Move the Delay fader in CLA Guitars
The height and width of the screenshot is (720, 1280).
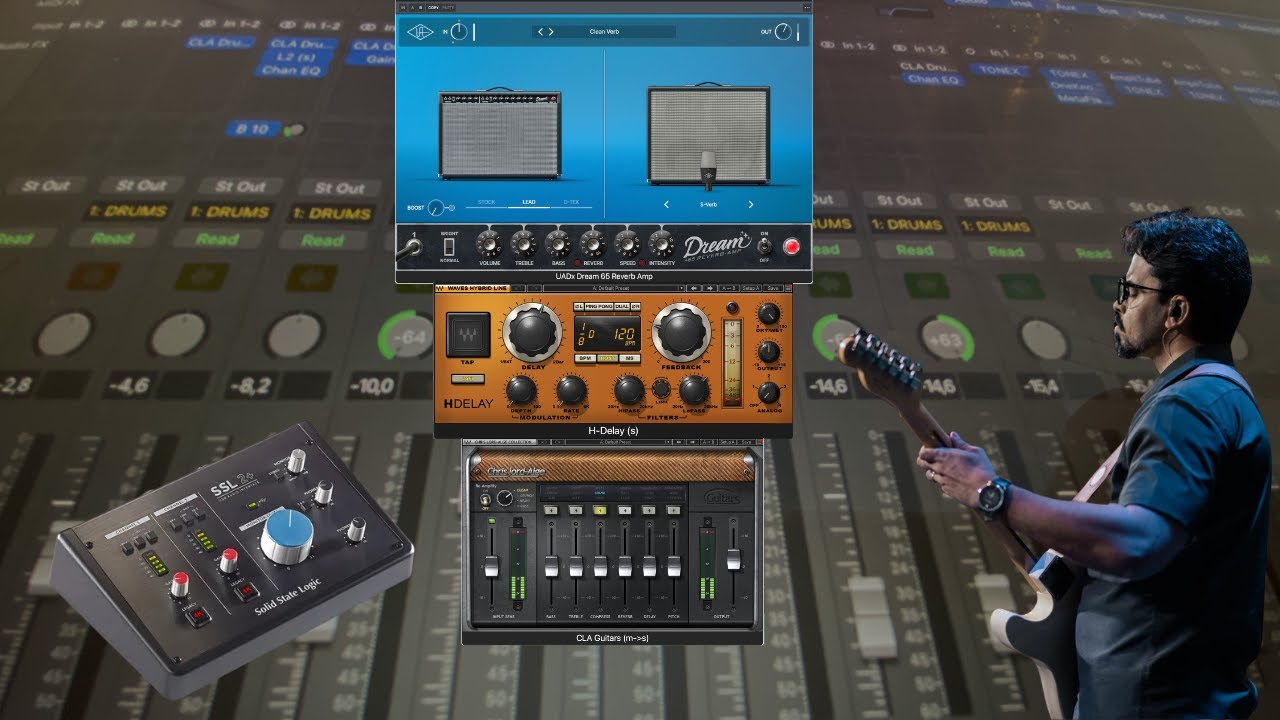coord(649,566)
